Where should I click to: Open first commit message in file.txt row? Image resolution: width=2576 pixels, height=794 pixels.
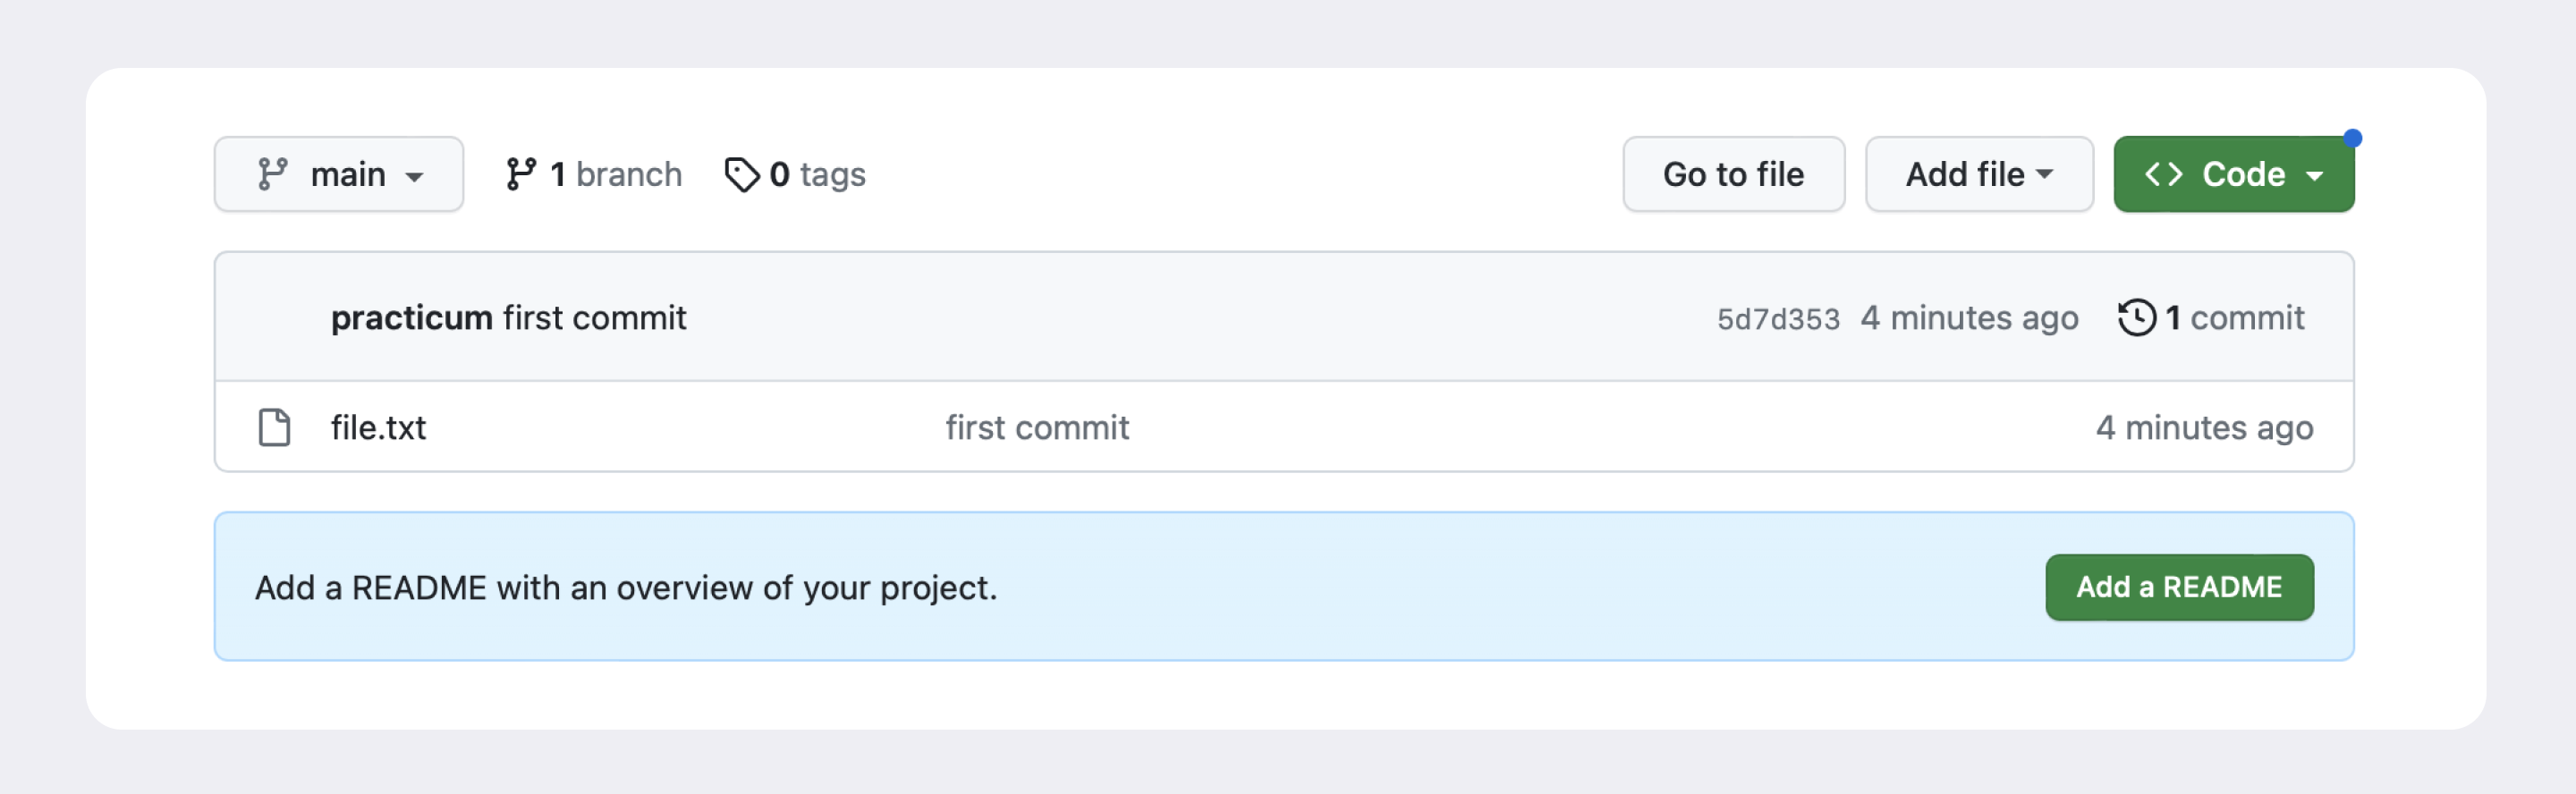pos(1037,427)
